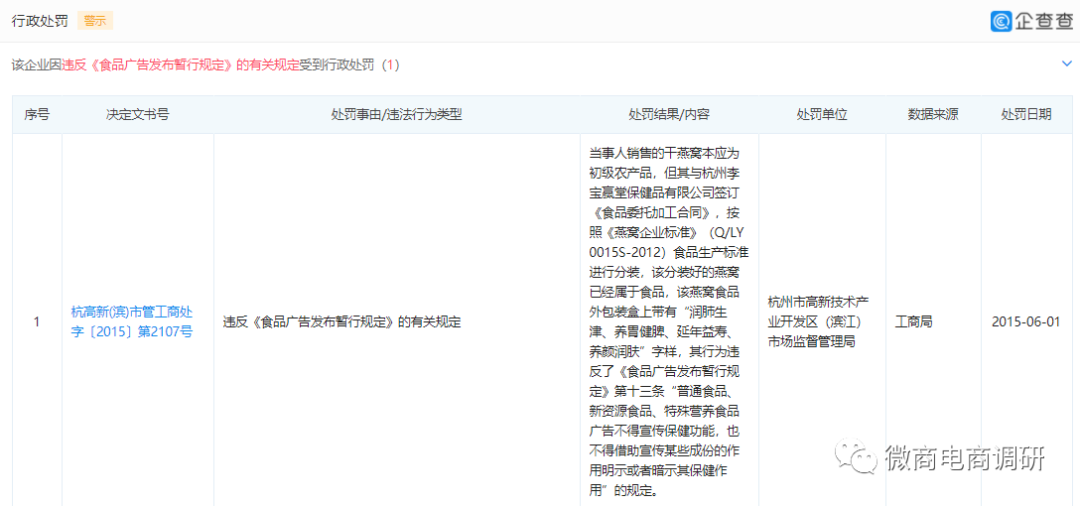The width and height of the screenshot is (1080, 506).
Task: Collapse the penalty section with the chevron
Action: (x=1066, y=64)
